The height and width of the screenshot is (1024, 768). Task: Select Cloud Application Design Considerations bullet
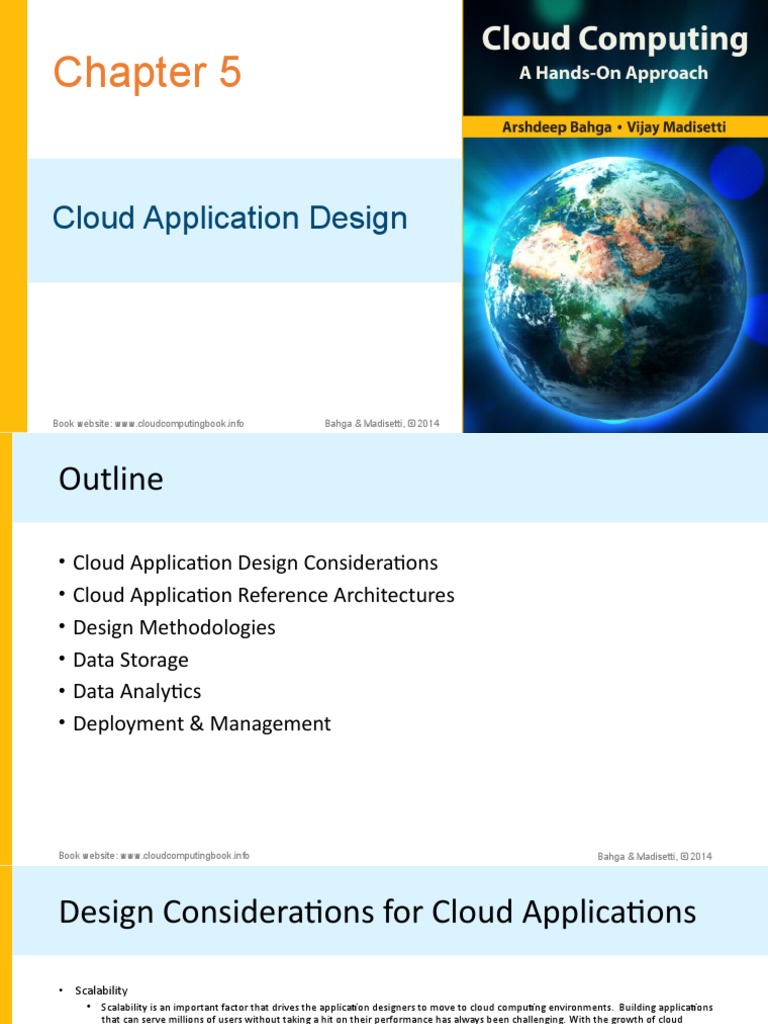pyautogui.click(x=255, y=563)
